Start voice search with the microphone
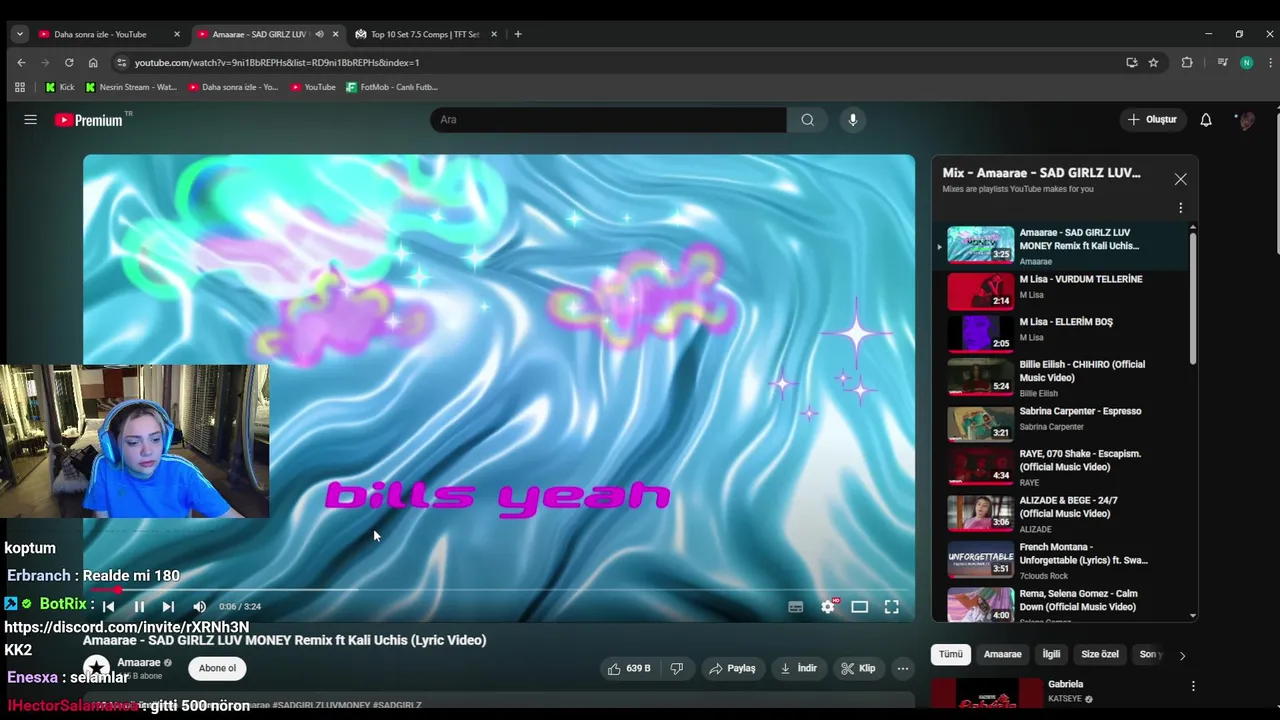 tap(852, 120)
